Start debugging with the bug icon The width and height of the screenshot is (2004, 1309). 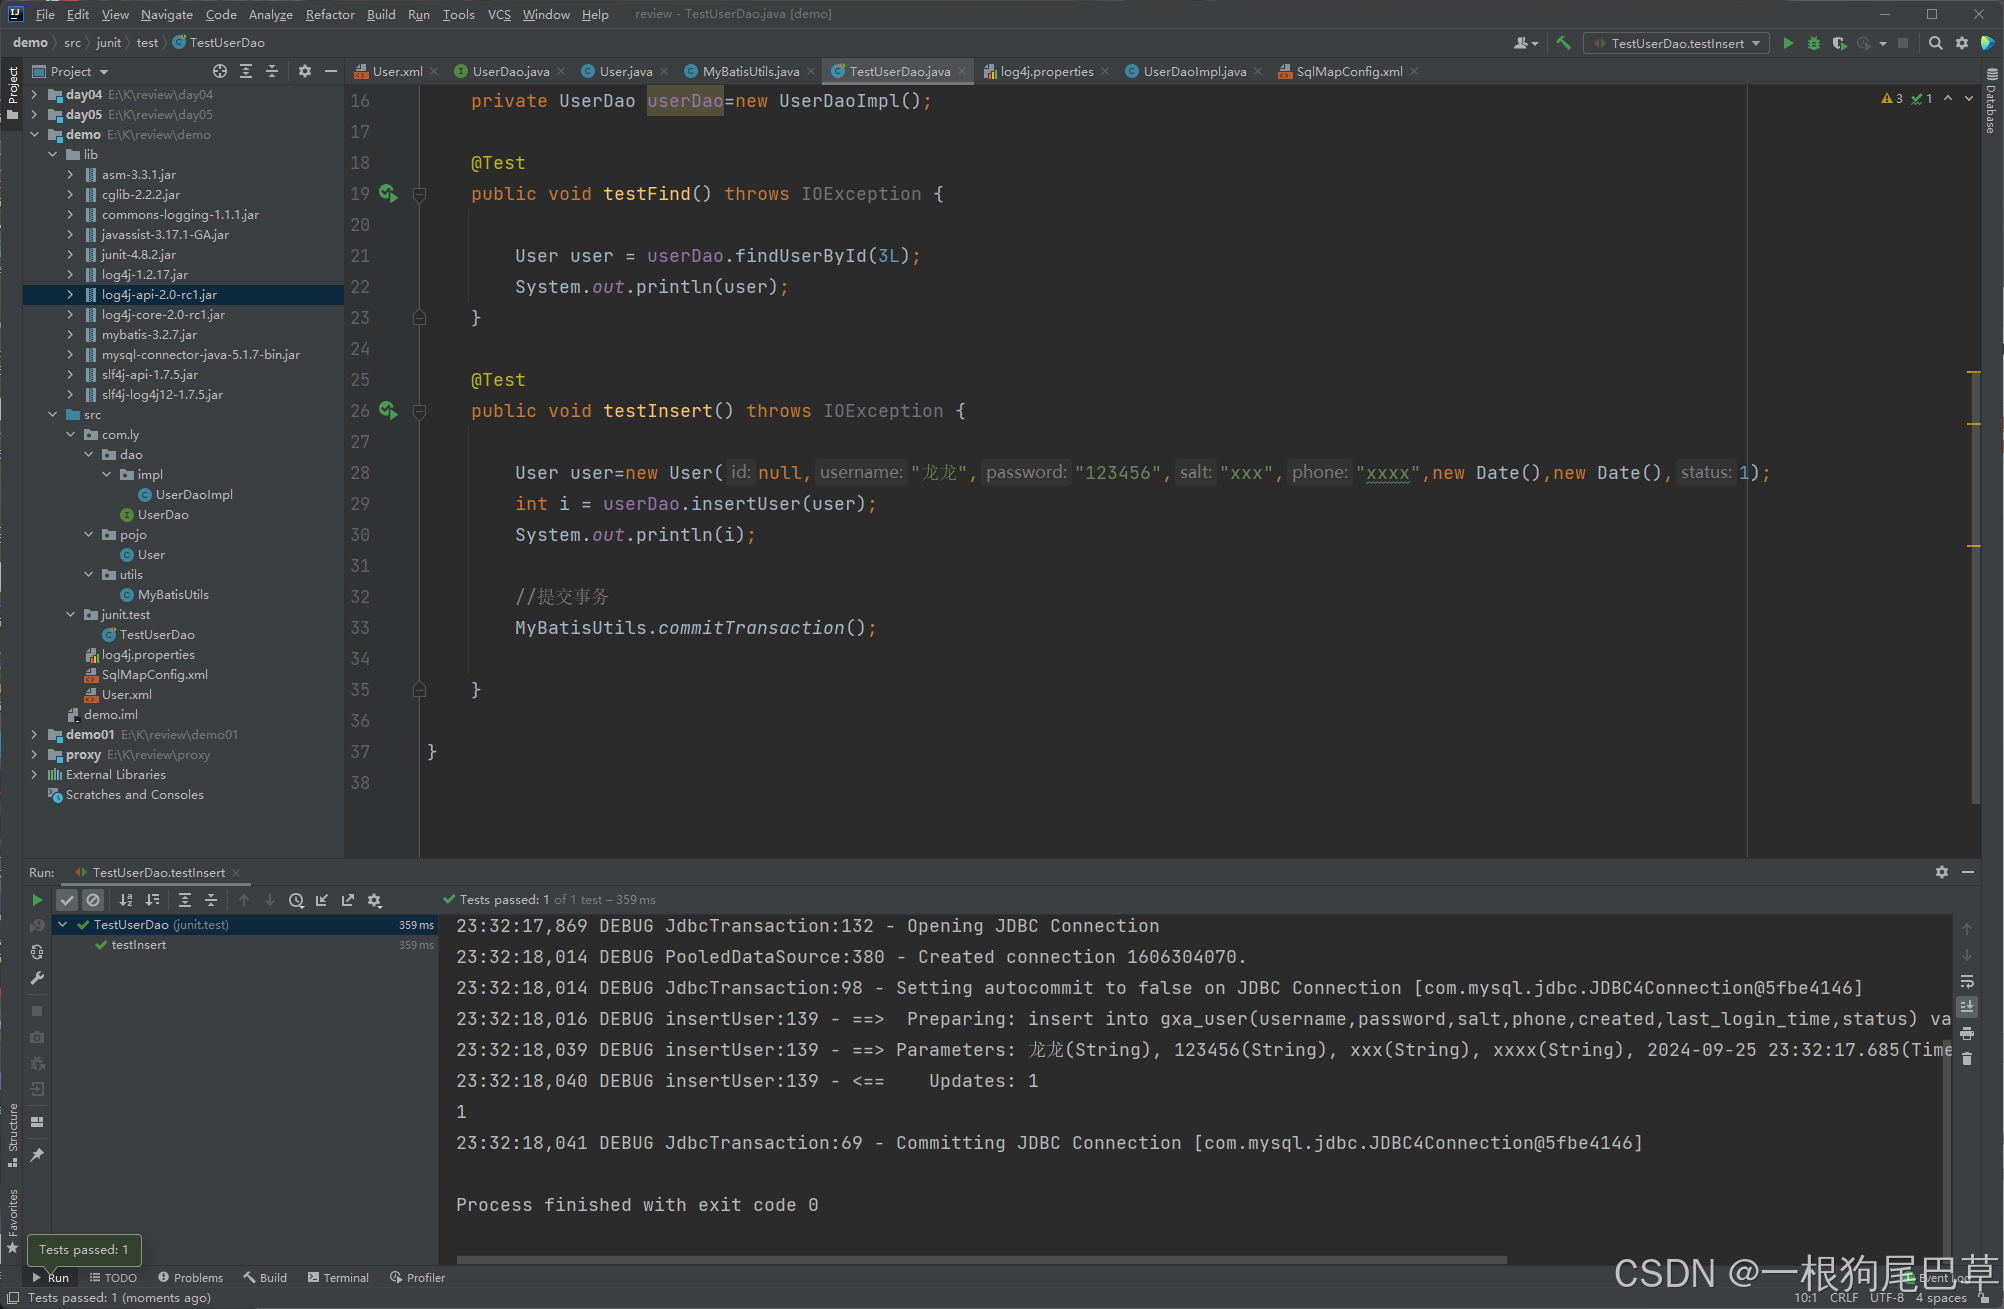(x=1813, y=43)
